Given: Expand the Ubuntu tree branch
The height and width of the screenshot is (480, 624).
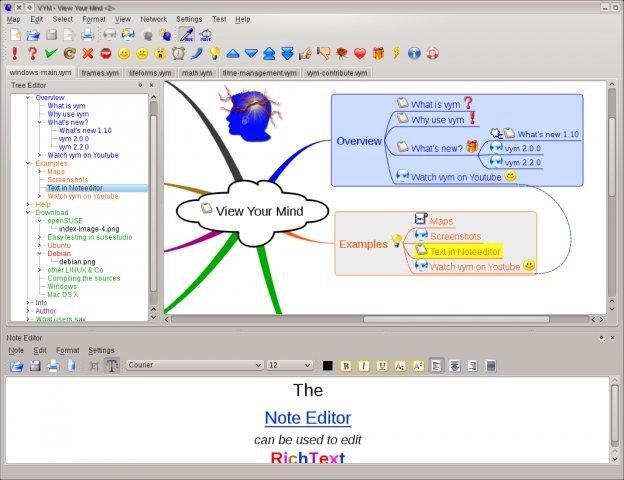Looking at the screenshot, I should point(39,245).
